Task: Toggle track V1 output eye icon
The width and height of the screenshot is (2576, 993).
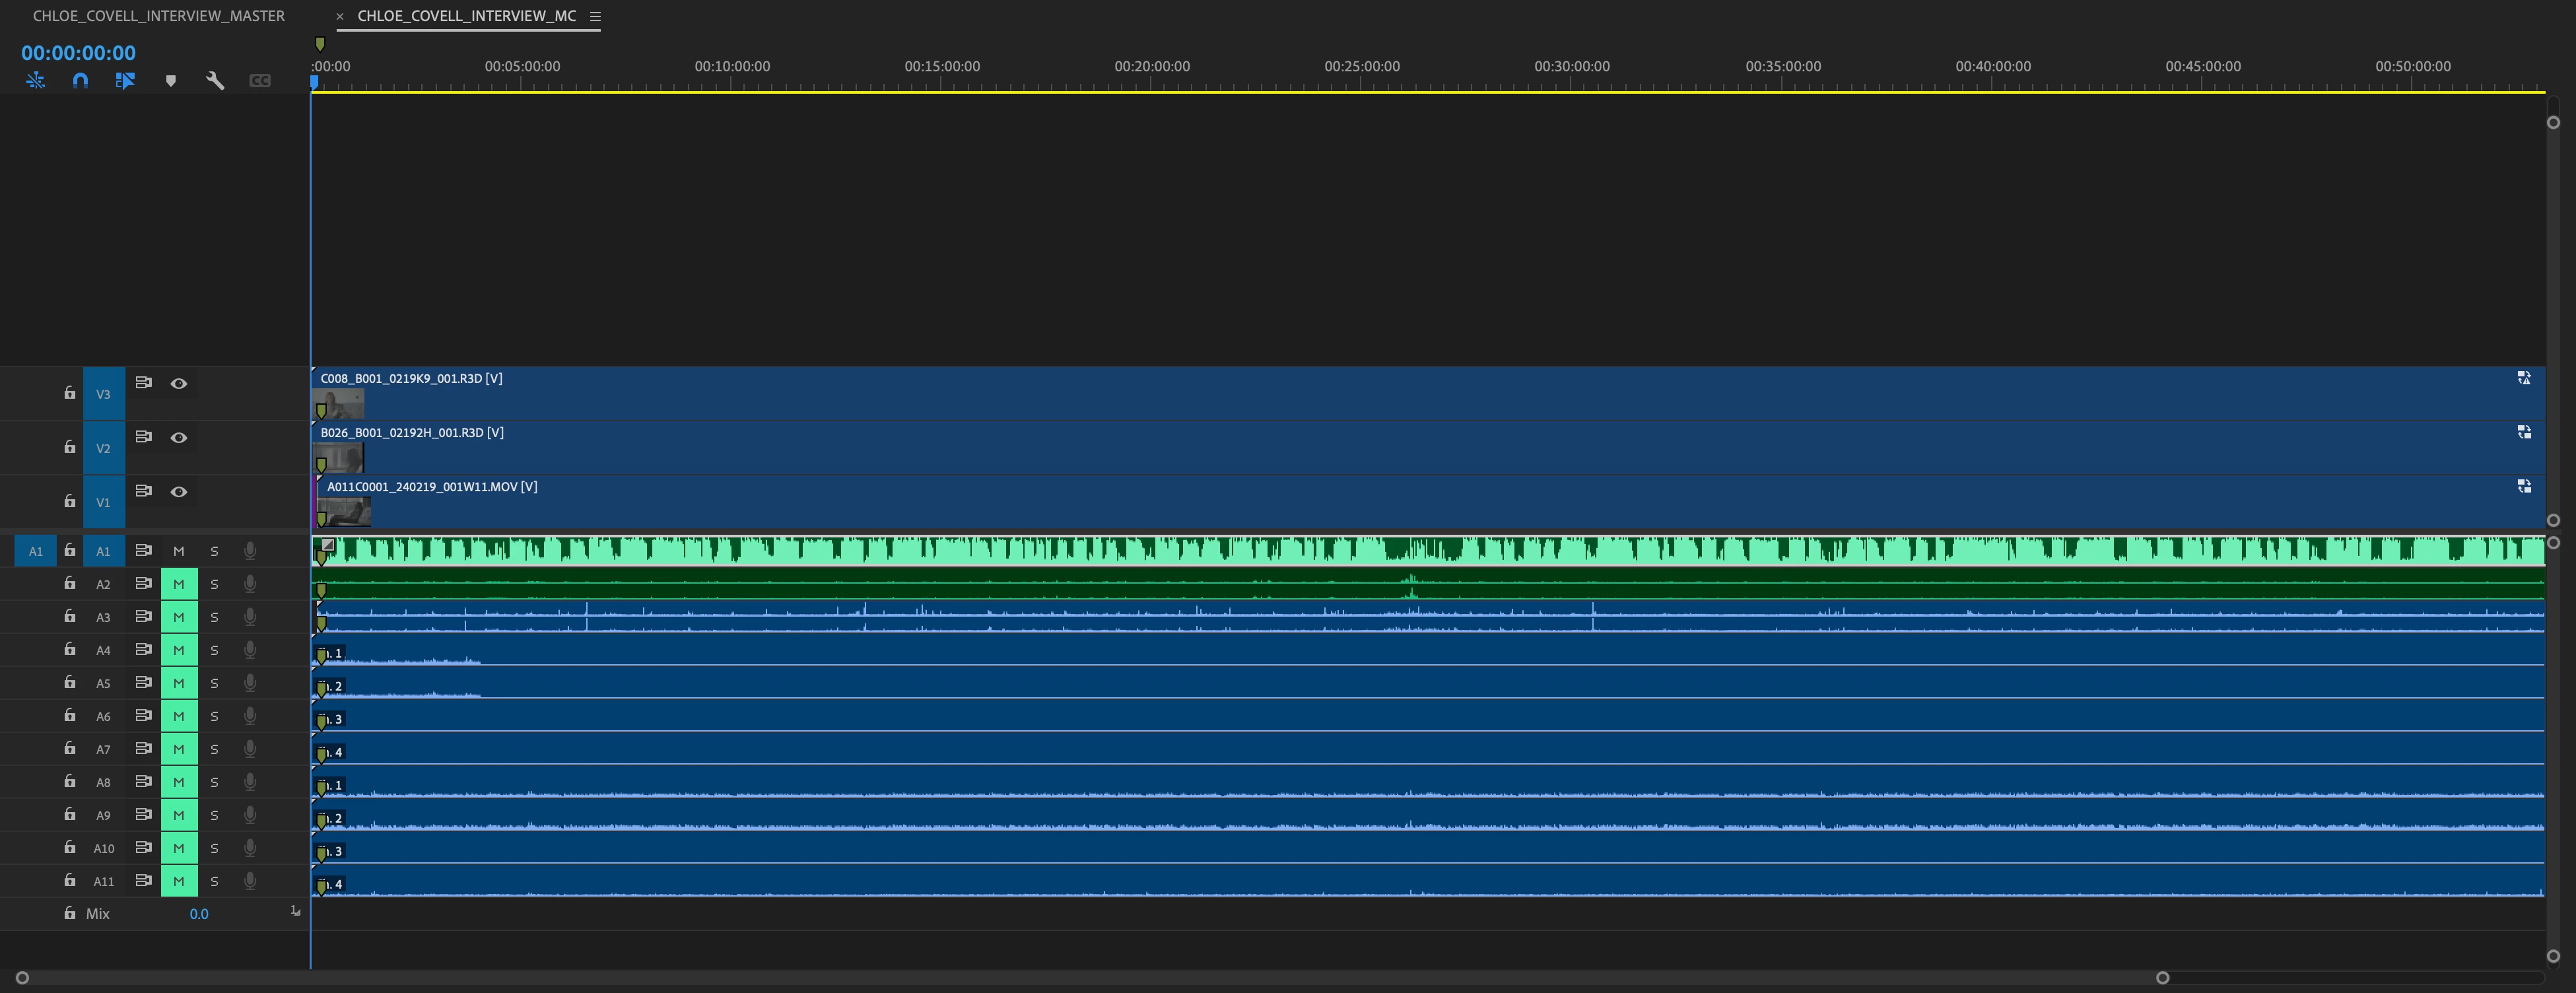Action: [x=179, y=492]
